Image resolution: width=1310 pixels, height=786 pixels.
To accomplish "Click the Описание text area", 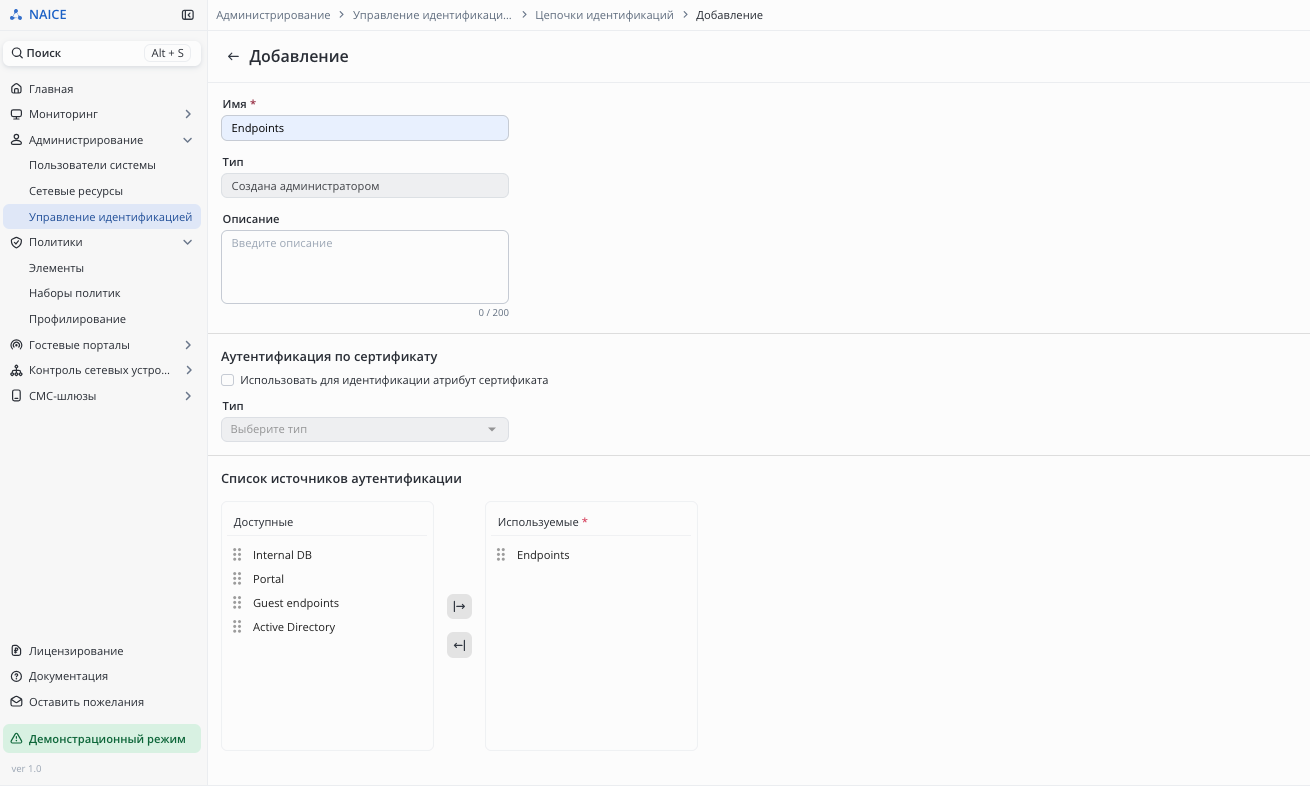I will click(364, 267).
